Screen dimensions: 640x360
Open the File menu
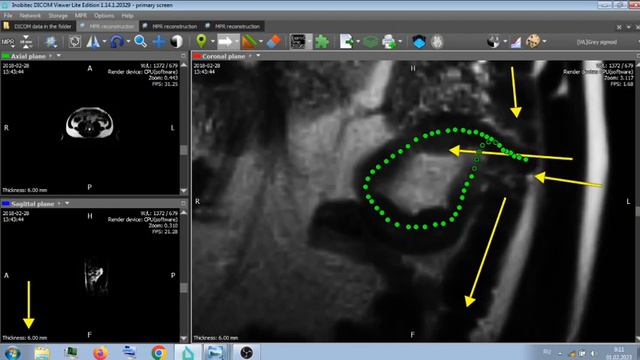(x=8, y=16)
